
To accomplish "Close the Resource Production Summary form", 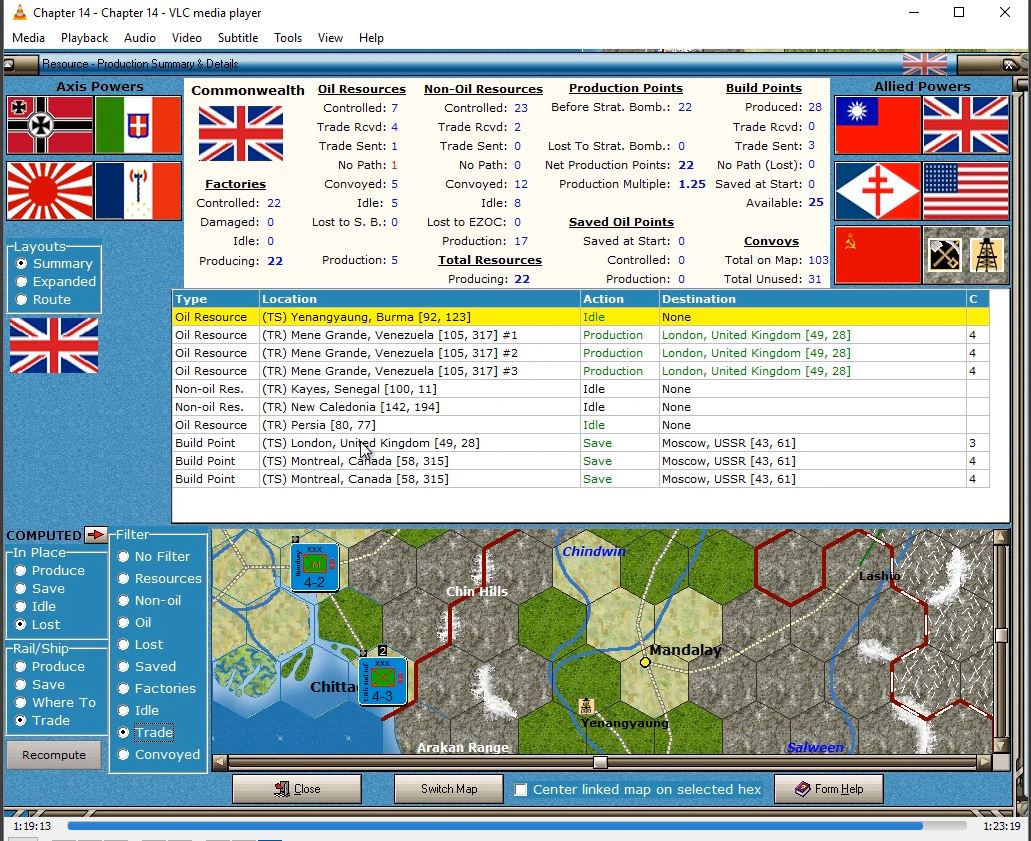I will [1009, 64].
